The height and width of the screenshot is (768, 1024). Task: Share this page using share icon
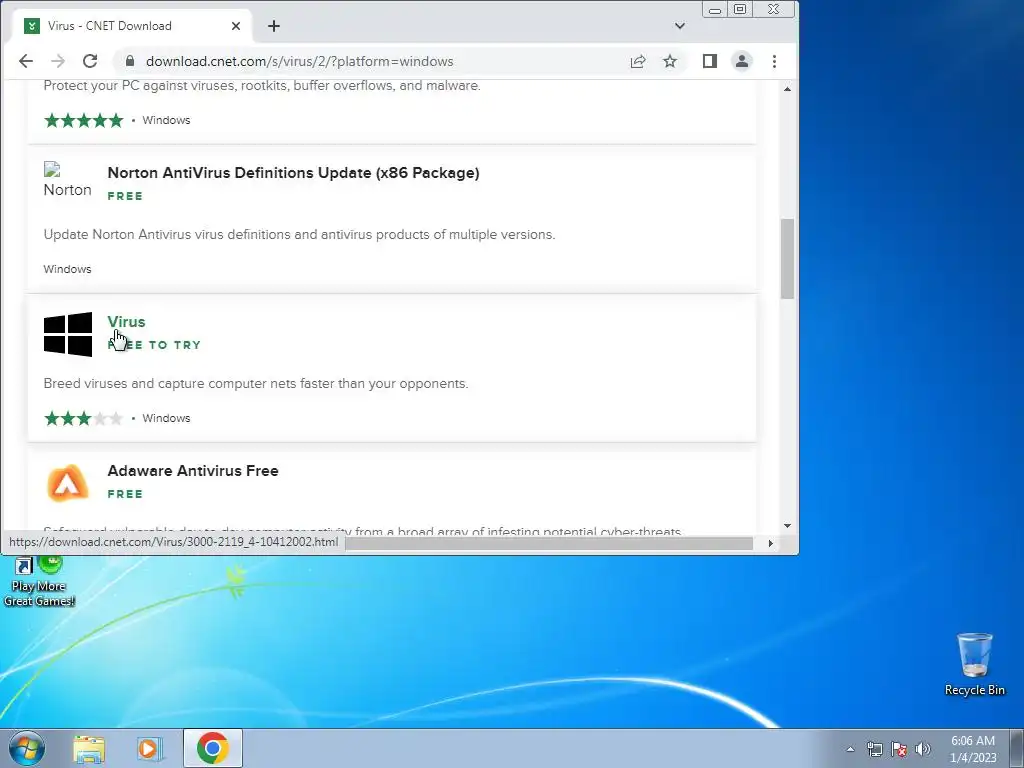(x=638, y=61)
